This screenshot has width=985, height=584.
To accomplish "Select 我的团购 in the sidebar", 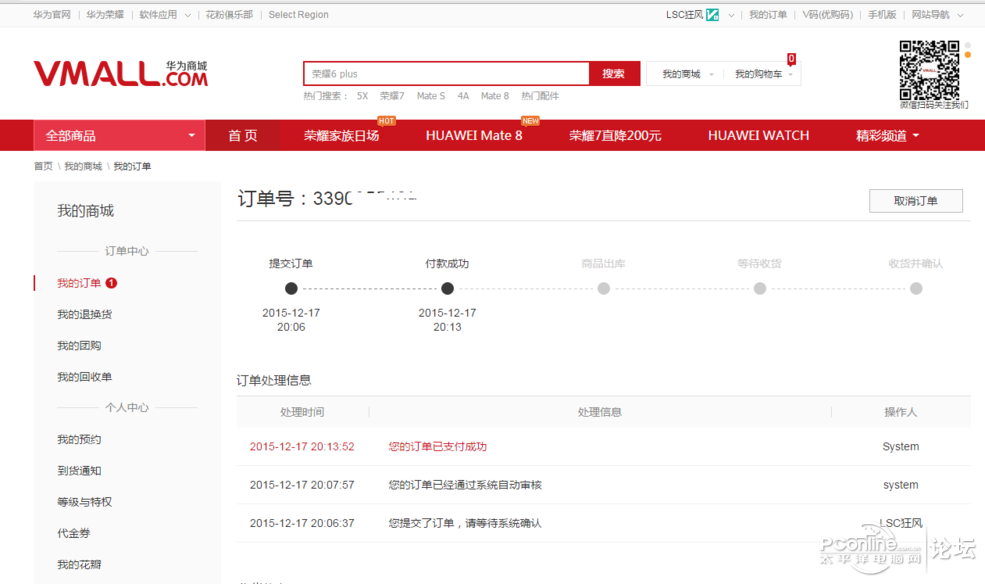I will click(x=79, y=346).
